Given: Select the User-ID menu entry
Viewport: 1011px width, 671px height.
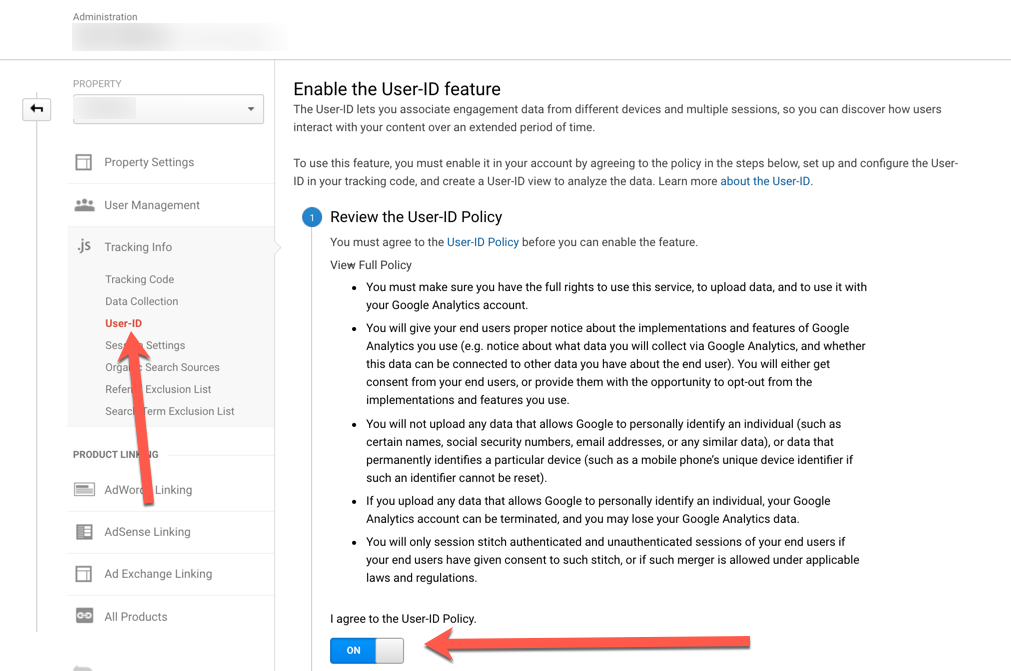Looking at the screenshot, I should (124, 323).
